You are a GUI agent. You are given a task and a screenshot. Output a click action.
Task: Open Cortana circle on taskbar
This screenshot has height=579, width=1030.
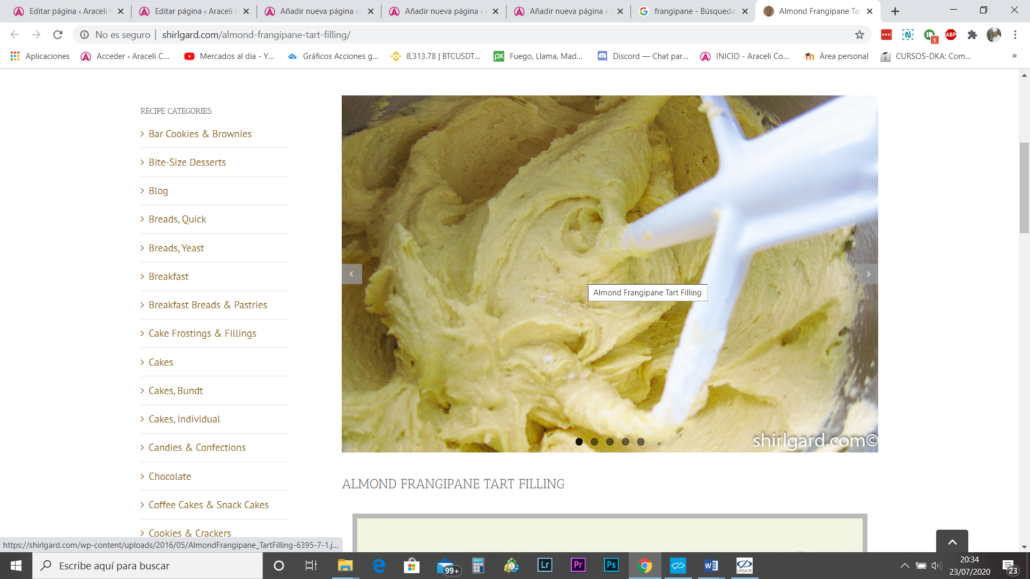point(279,565)
